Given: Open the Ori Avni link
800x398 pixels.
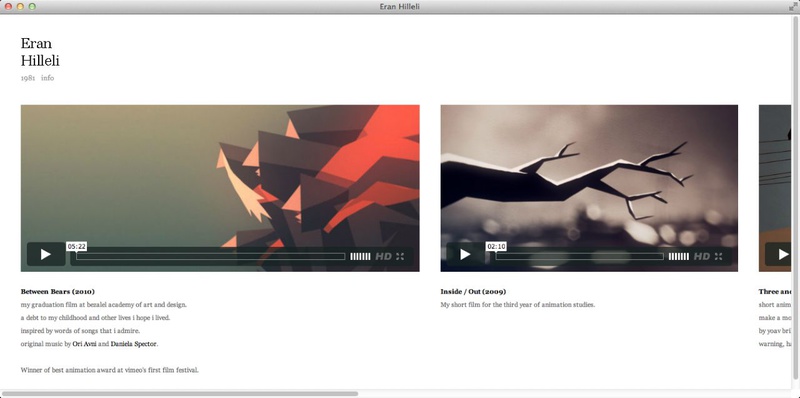Looking at the screenshot, I should [x=84, y=344].
